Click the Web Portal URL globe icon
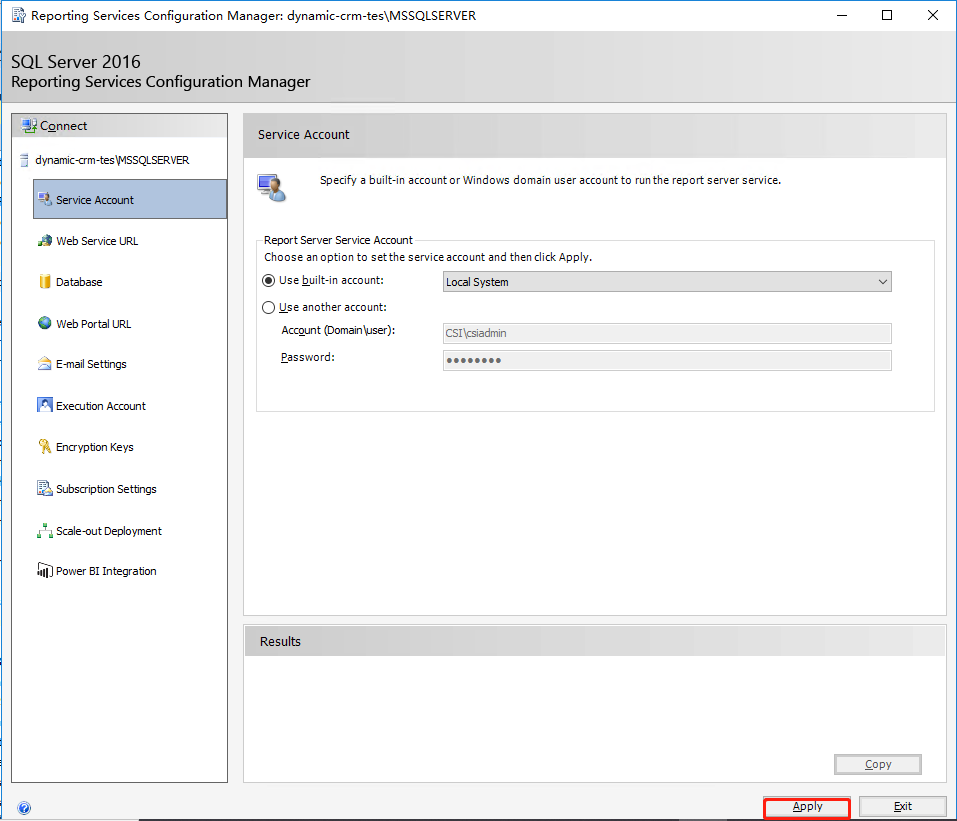The width and height of the screenshot is (957, 821). (45, 323)
